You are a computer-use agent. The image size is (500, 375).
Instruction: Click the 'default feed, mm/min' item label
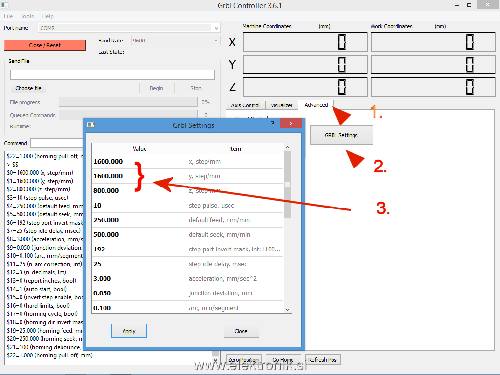pyautogui.click(x=219, y=220)
